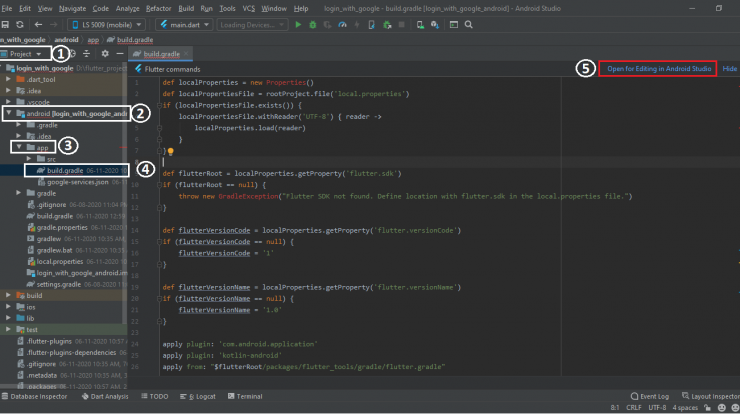Open the SDK Manager icon
The width and height of the screenshot is (740, 414).
(x=435, y=25)
